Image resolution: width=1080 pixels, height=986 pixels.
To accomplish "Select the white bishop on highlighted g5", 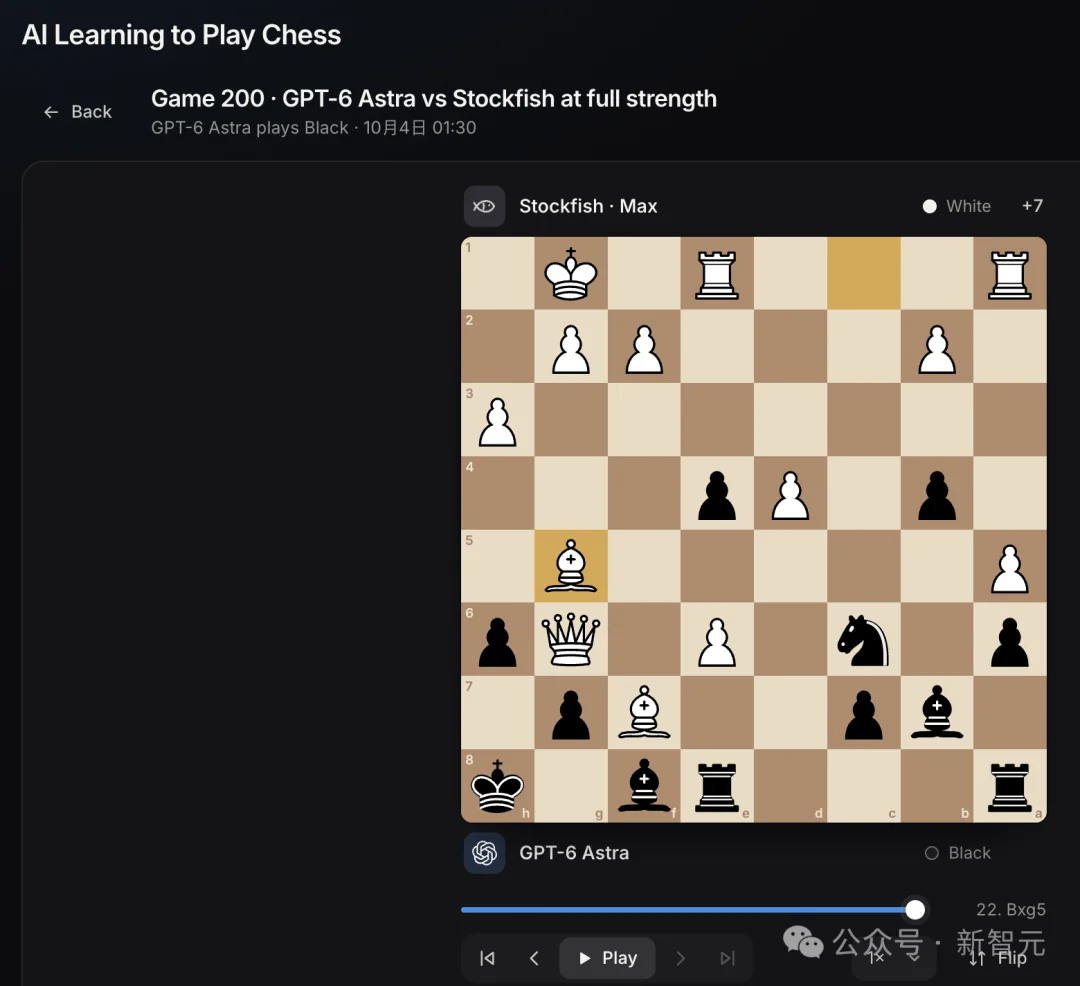I will [x=570, y=567].
